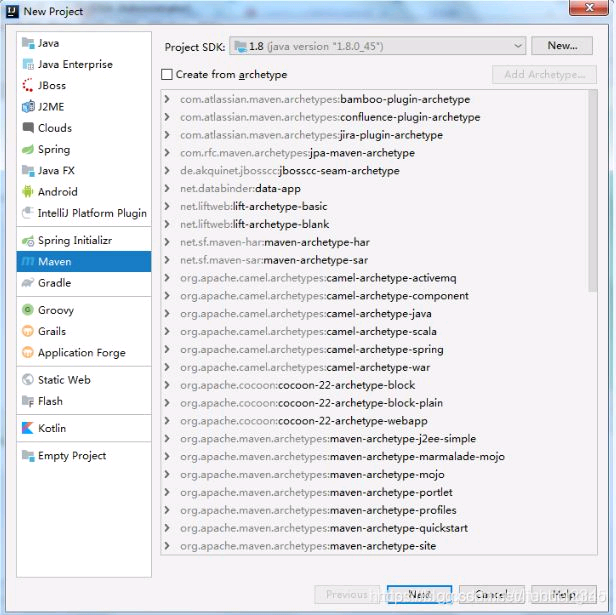The height and width of the screenshot is (615, 616).
Task: Expand bamboo-plugin-archetype entry
Action: [167, 99]
